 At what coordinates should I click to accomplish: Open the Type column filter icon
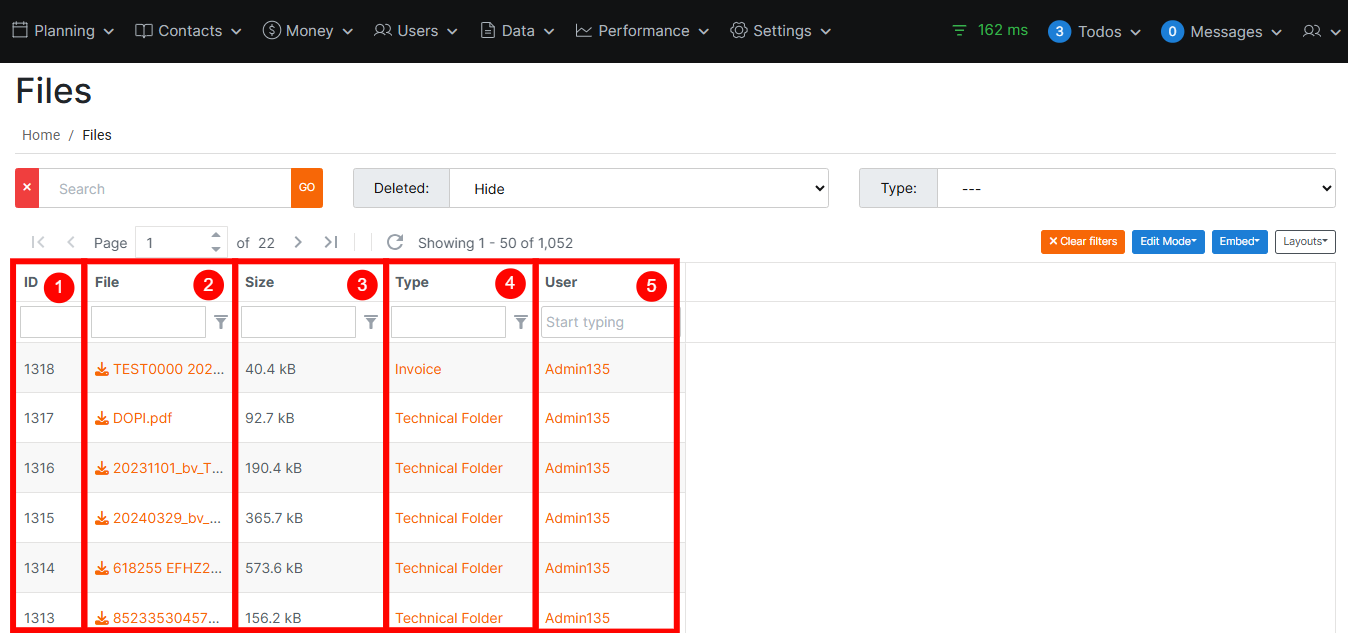(x=521, y=322)
